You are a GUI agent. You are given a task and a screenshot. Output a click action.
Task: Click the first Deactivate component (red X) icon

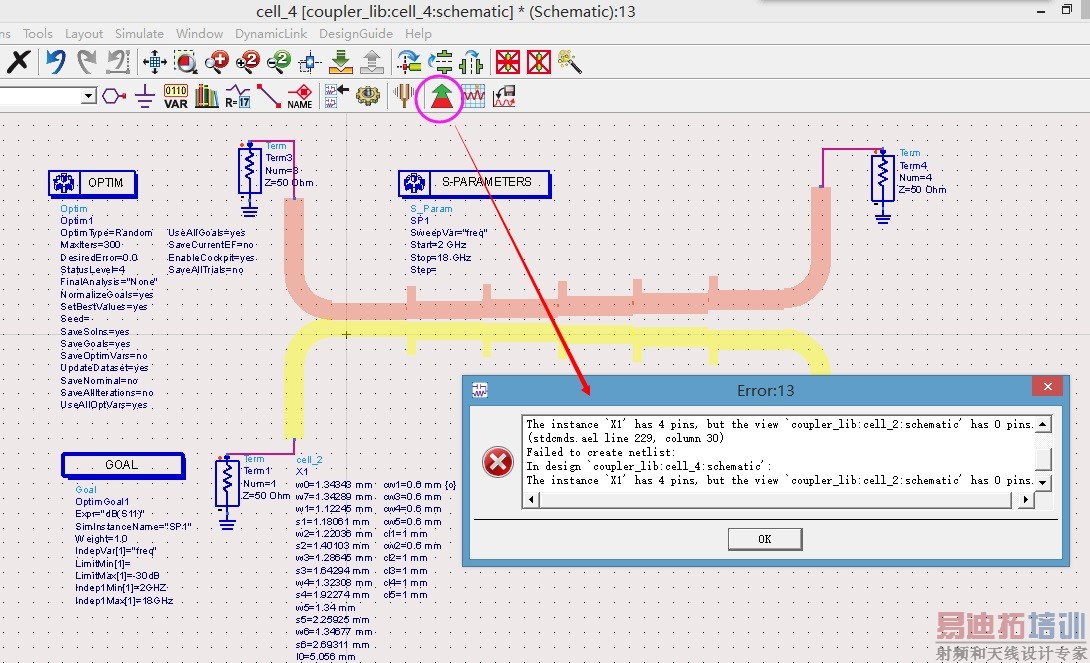point(508,62)
